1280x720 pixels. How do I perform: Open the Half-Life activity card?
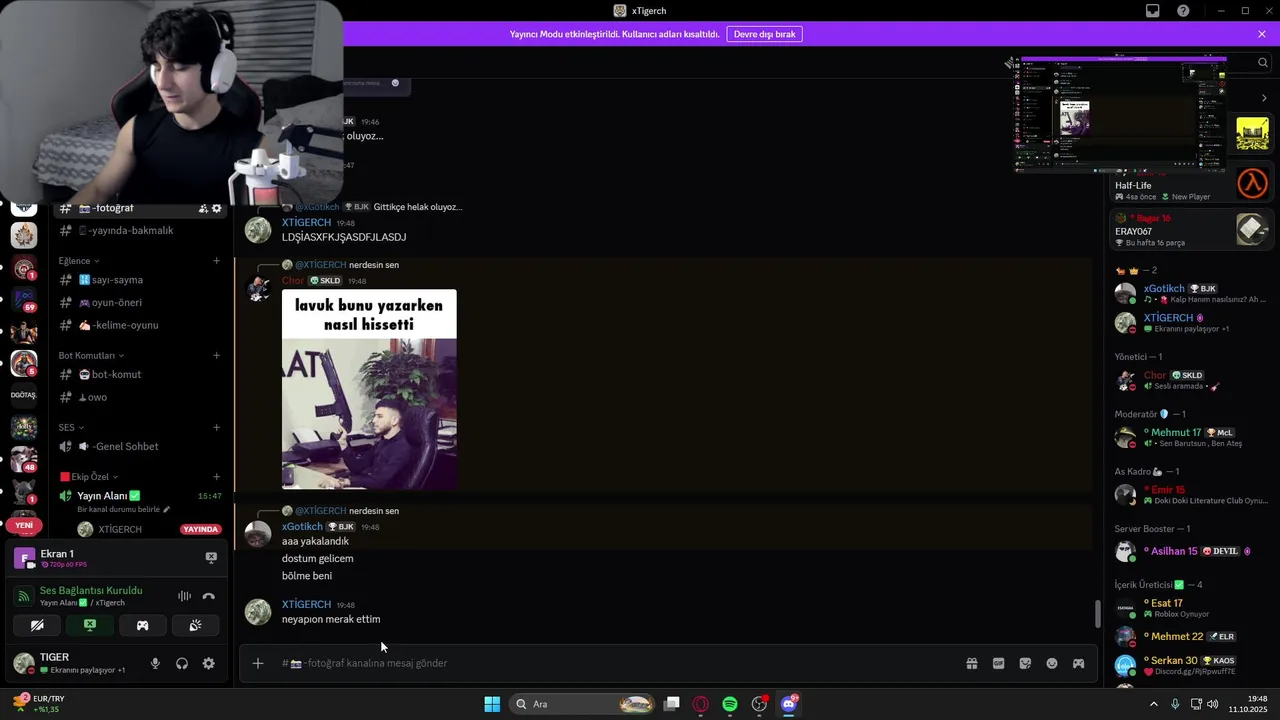pyautogui.click(x=1192, y=185)
